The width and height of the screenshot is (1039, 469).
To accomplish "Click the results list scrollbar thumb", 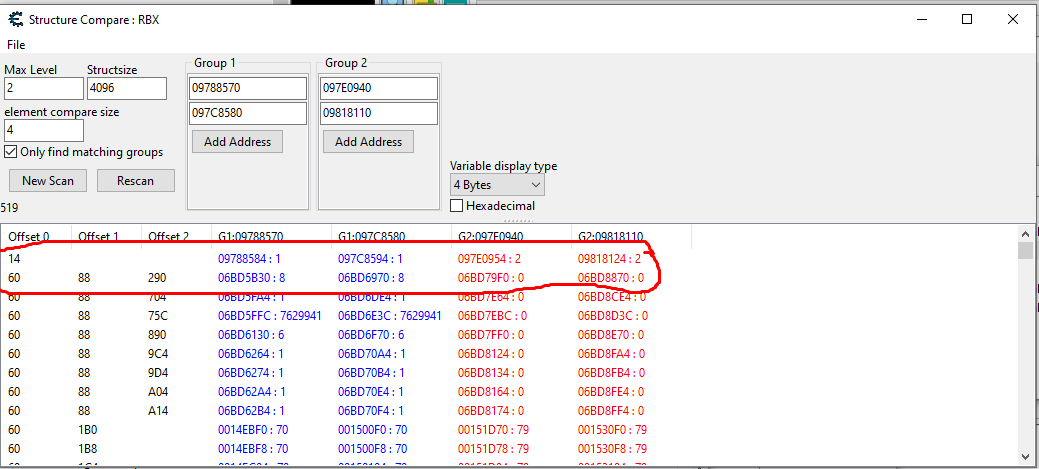I will (x=1025, y=251).
